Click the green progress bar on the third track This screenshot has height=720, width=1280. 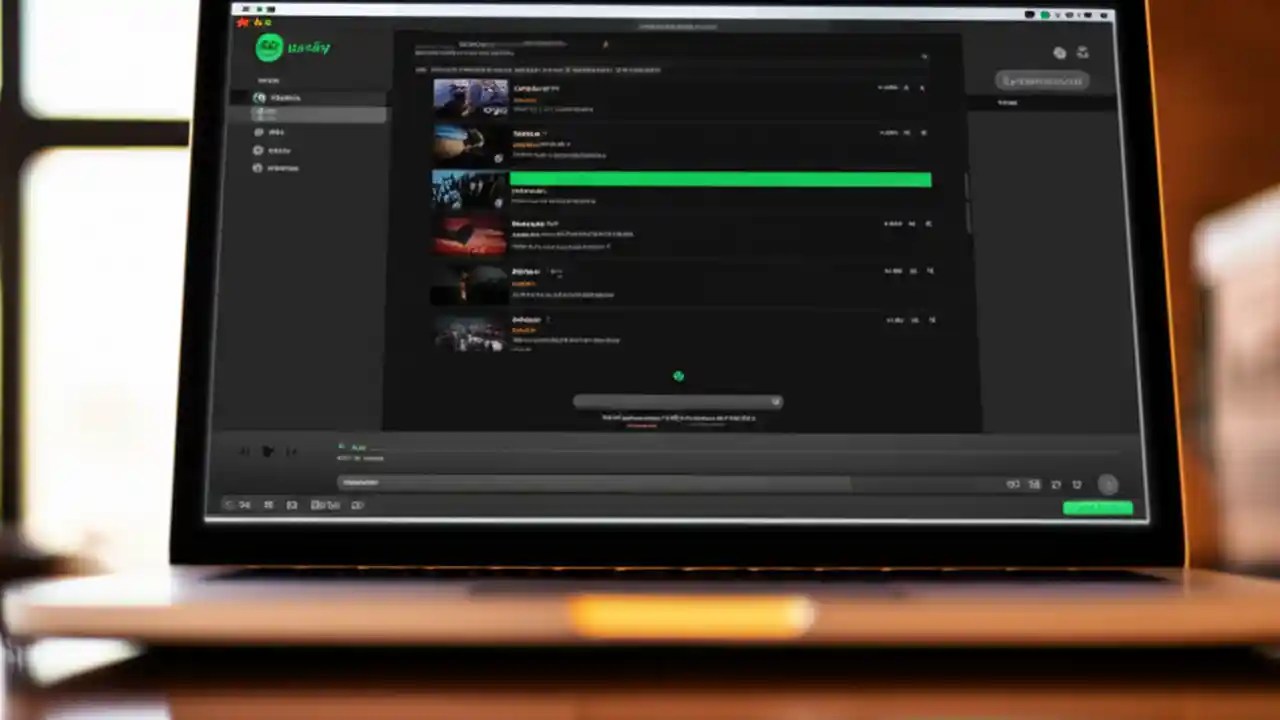(x=720, y=180)
